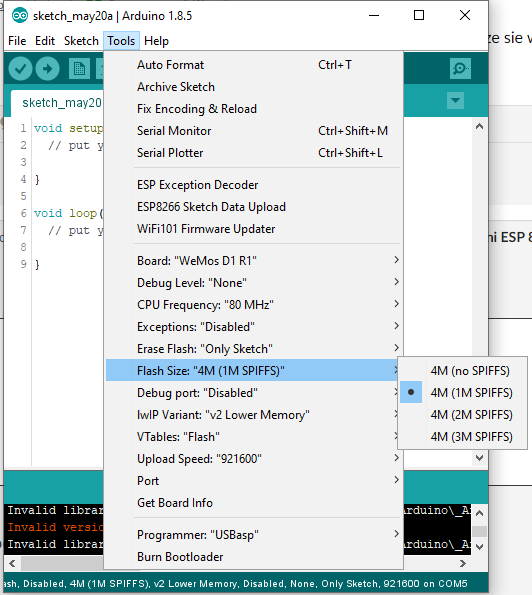
Task: Expand the Port submenu
Action: coord(253,481)
